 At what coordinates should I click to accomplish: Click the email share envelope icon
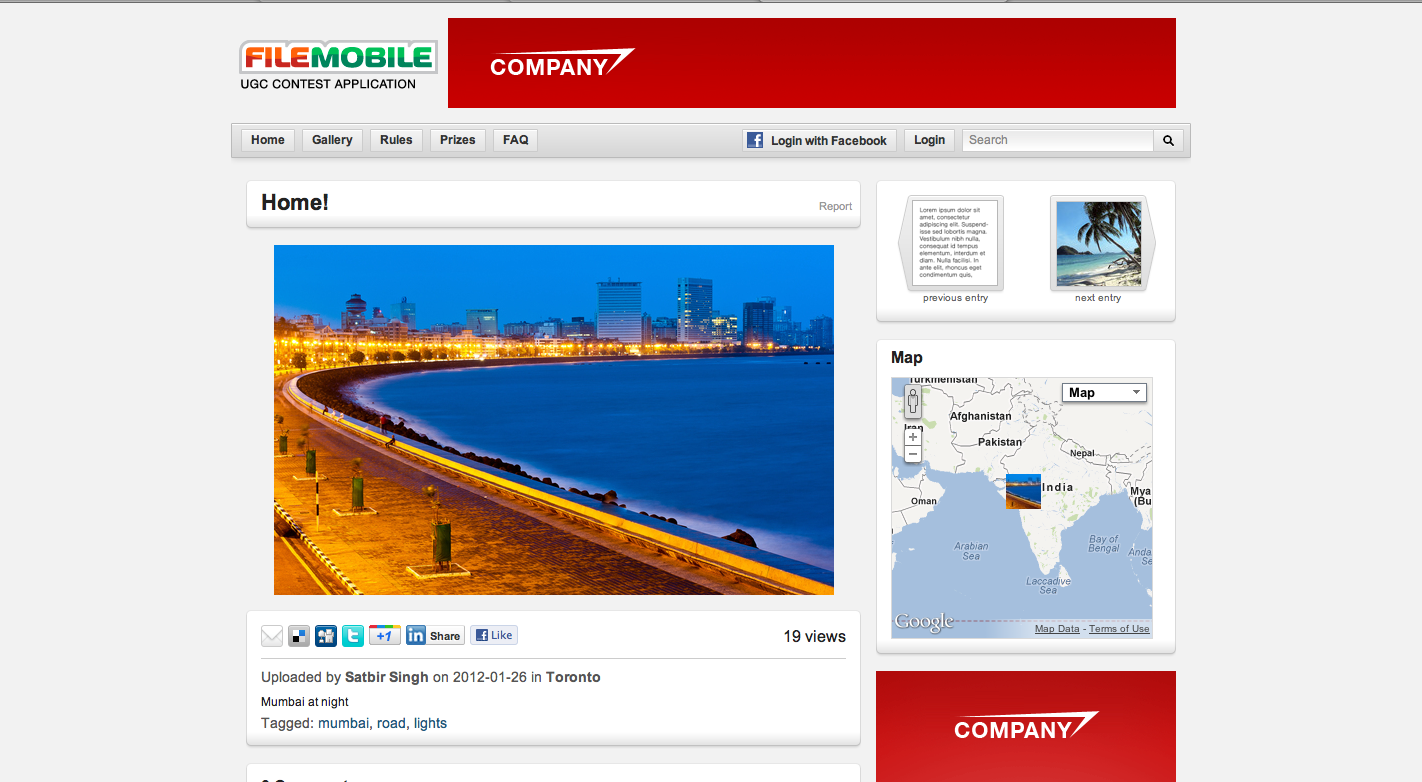click(272, 636)
